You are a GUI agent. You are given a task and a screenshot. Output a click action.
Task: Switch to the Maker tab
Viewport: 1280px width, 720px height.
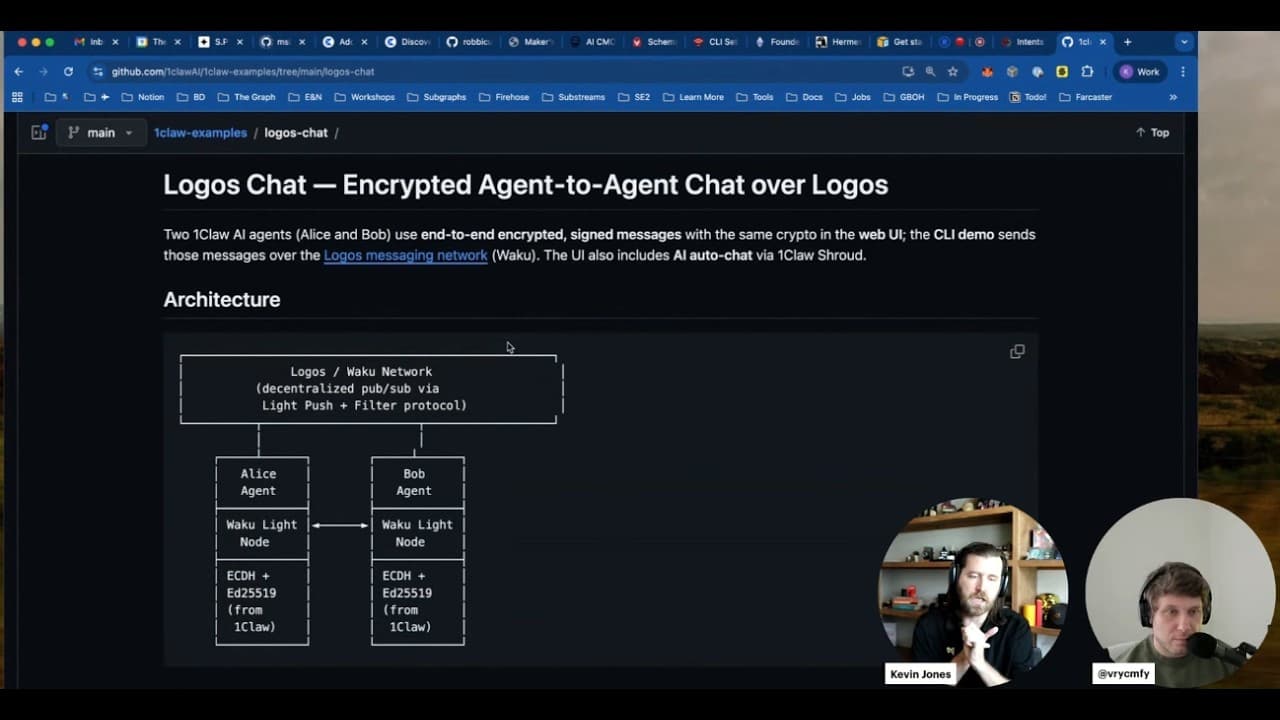click(x=530, y=42)
